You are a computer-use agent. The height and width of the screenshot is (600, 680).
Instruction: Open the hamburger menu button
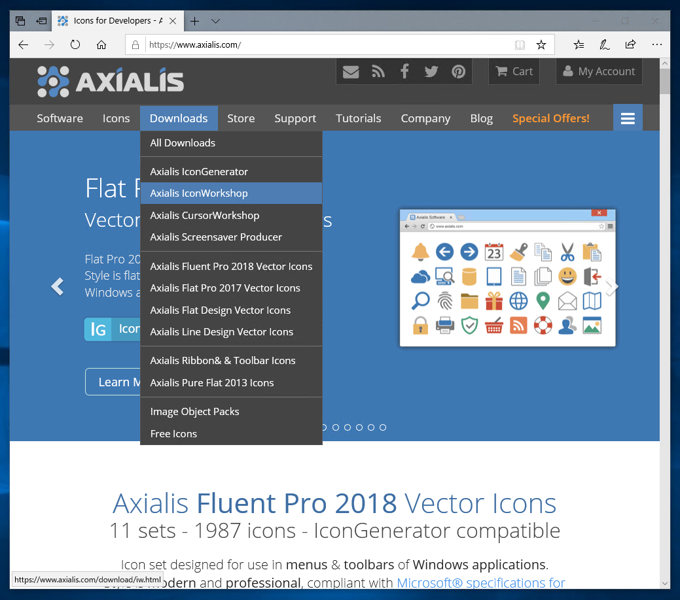click(628, 118)
